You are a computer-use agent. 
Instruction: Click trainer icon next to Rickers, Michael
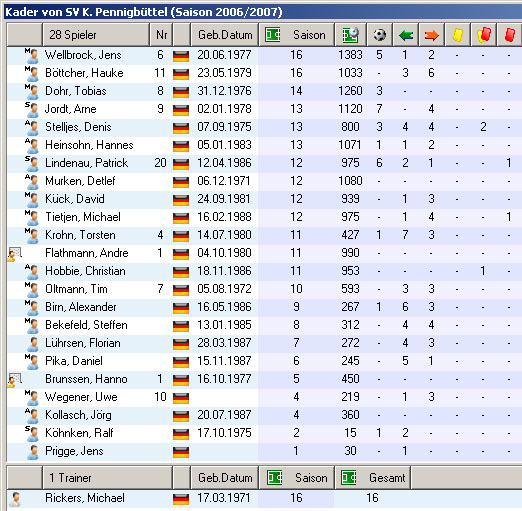(x=15, y=499)
